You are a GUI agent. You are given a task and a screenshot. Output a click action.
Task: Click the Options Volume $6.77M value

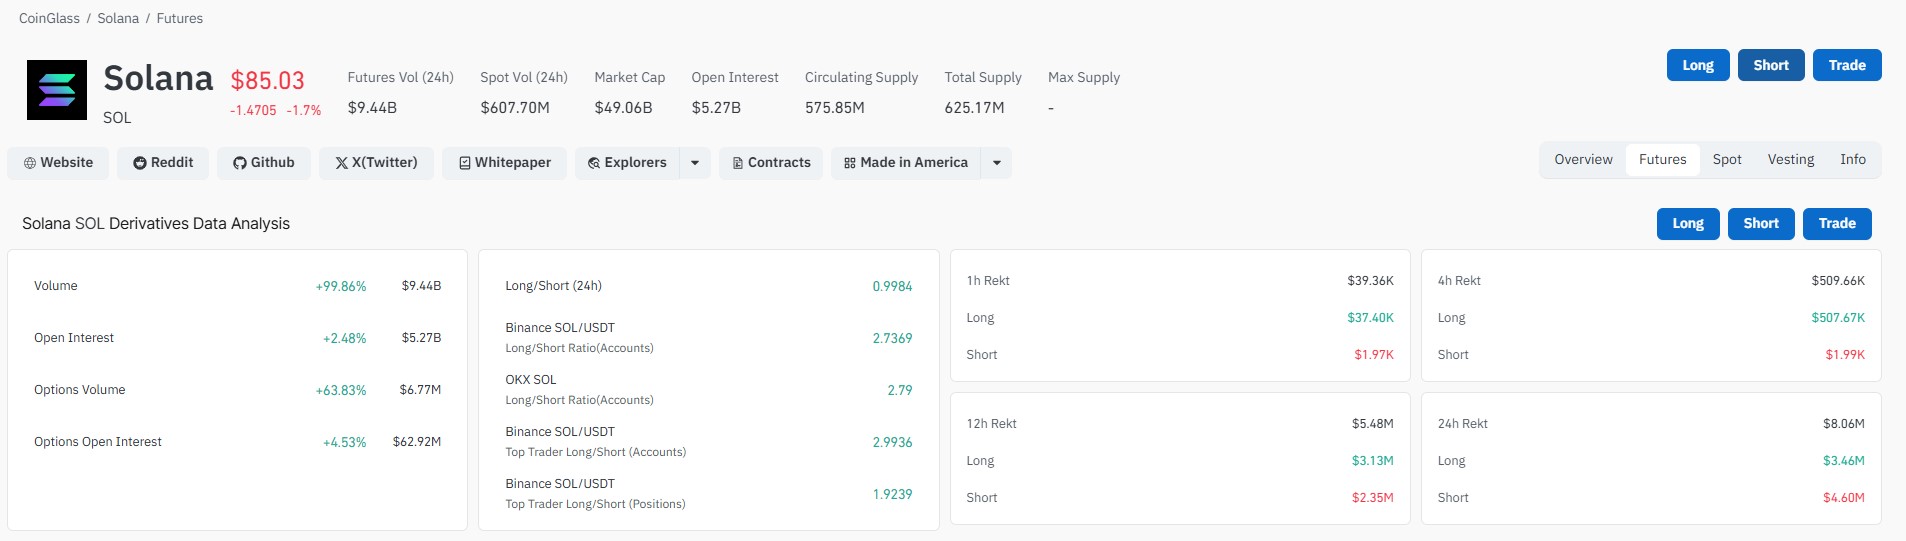tap(420, 390)
